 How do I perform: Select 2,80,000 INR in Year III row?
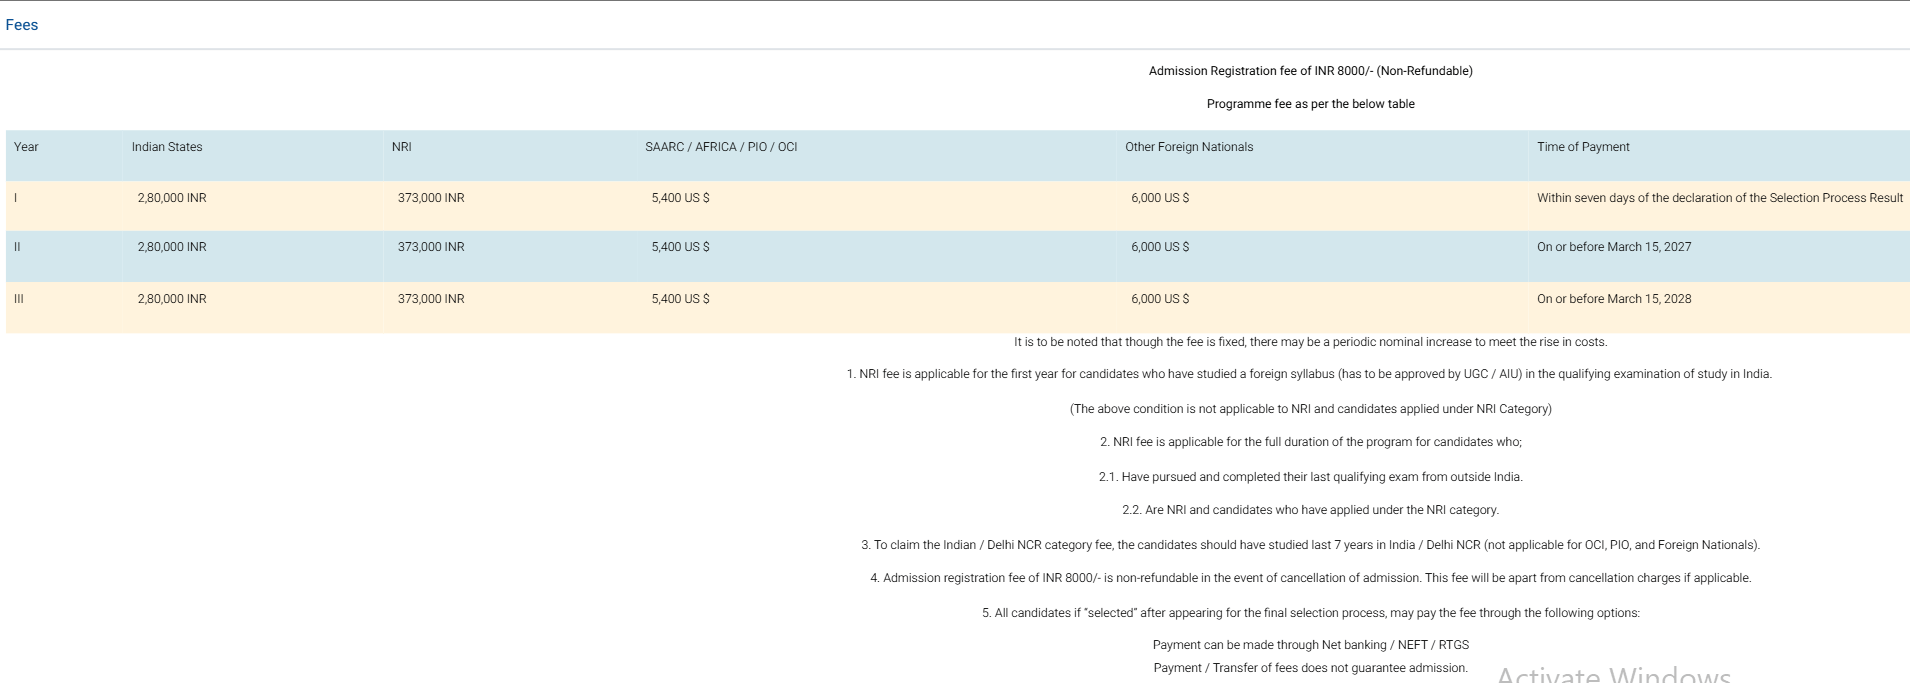172,299
